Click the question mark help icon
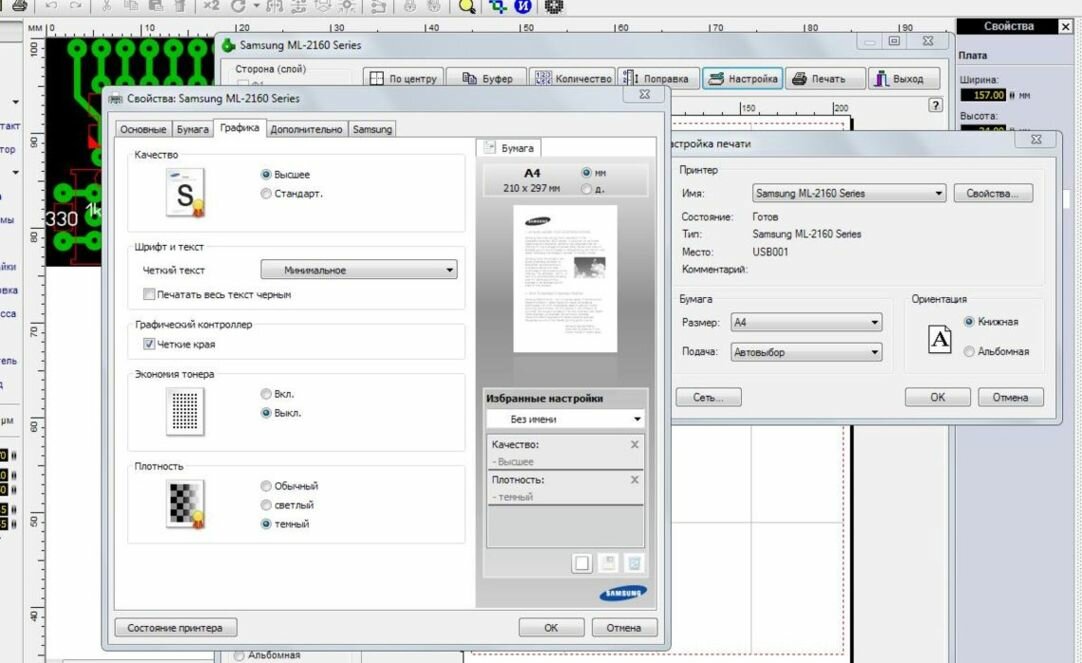This screenshot has height=663, width=1082. tap(935, 105)
